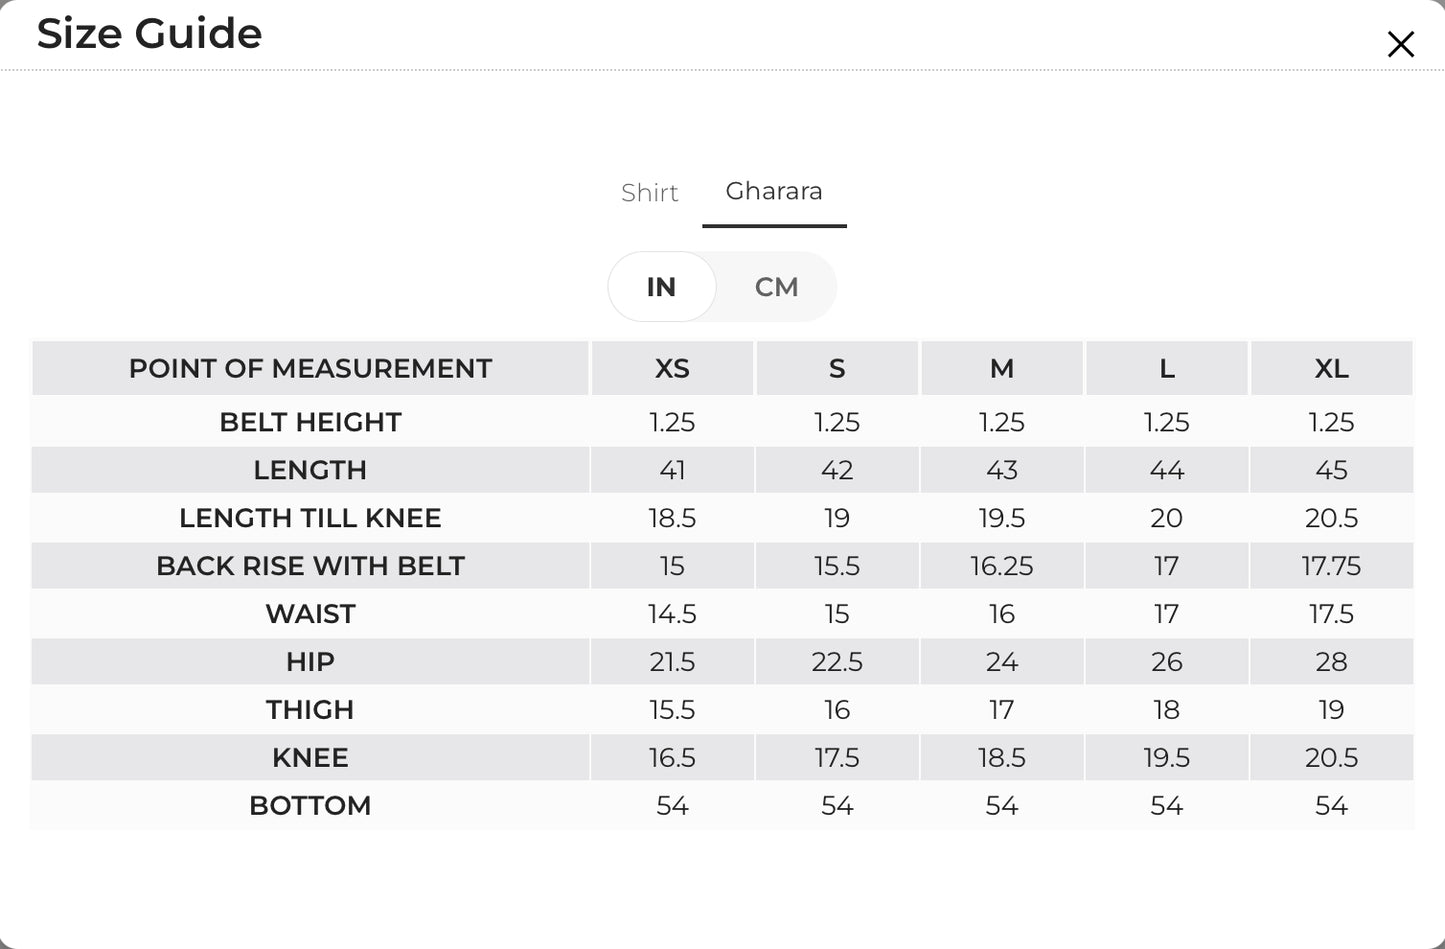Select the L column header
Image resolution: width=1445 pixels, height=949 pixels.
[x=1167, y=368]
